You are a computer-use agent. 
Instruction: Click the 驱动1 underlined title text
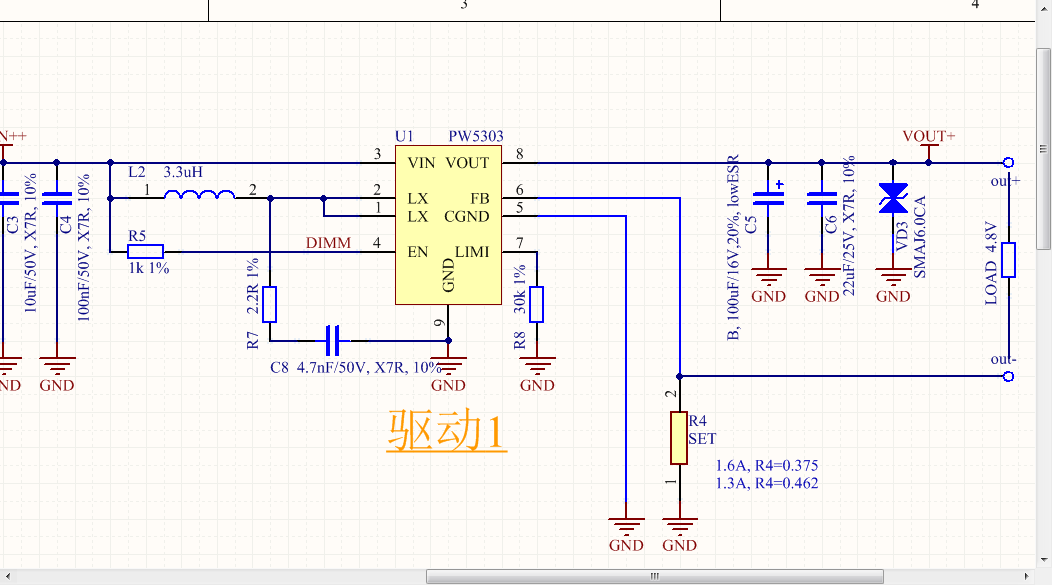click(446, 432)
